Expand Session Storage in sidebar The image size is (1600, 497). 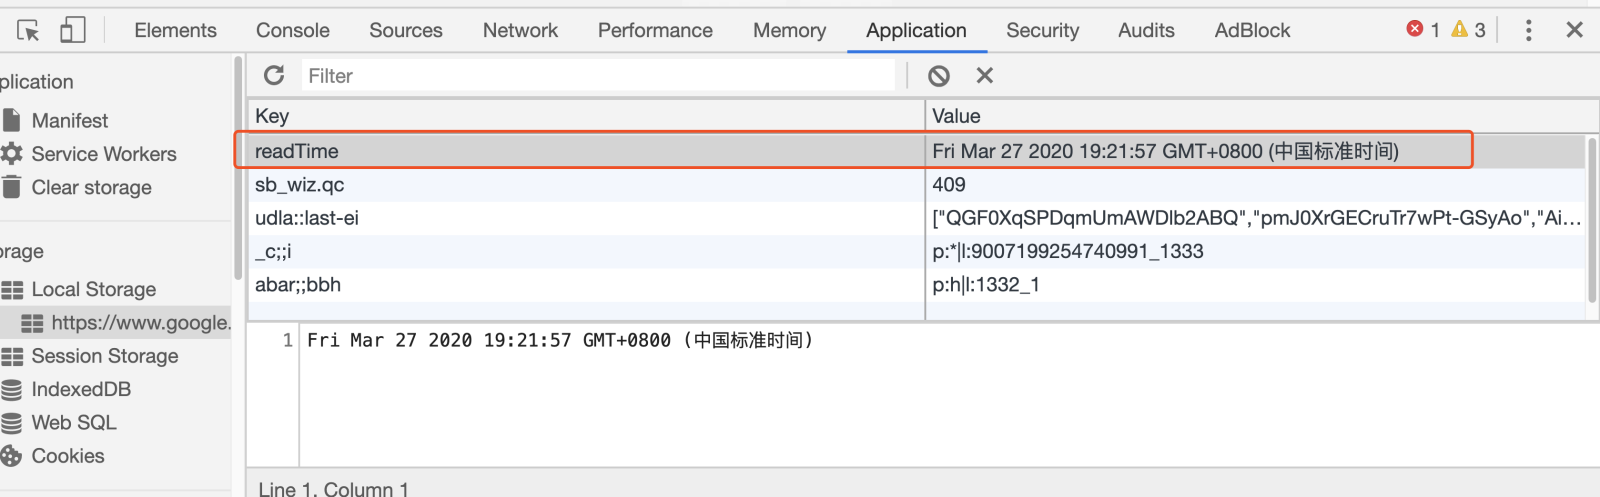104,356
